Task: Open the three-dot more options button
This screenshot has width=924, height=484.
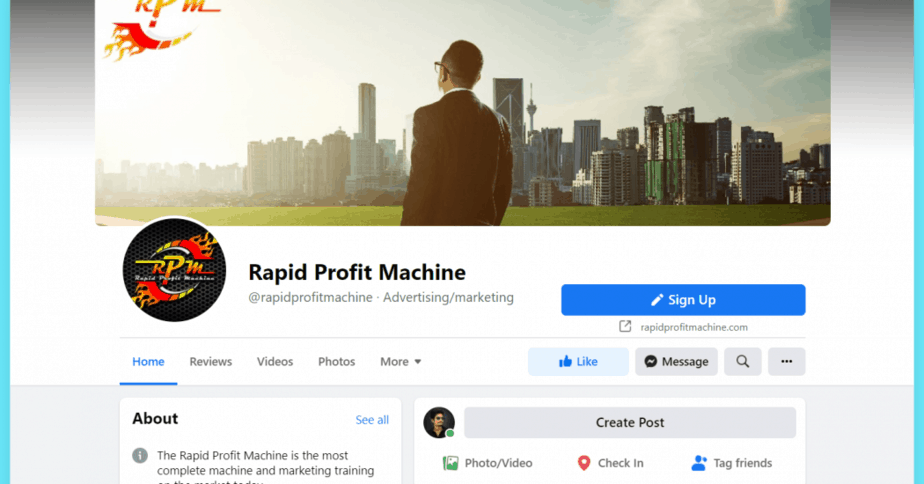Action: (787, 361)
